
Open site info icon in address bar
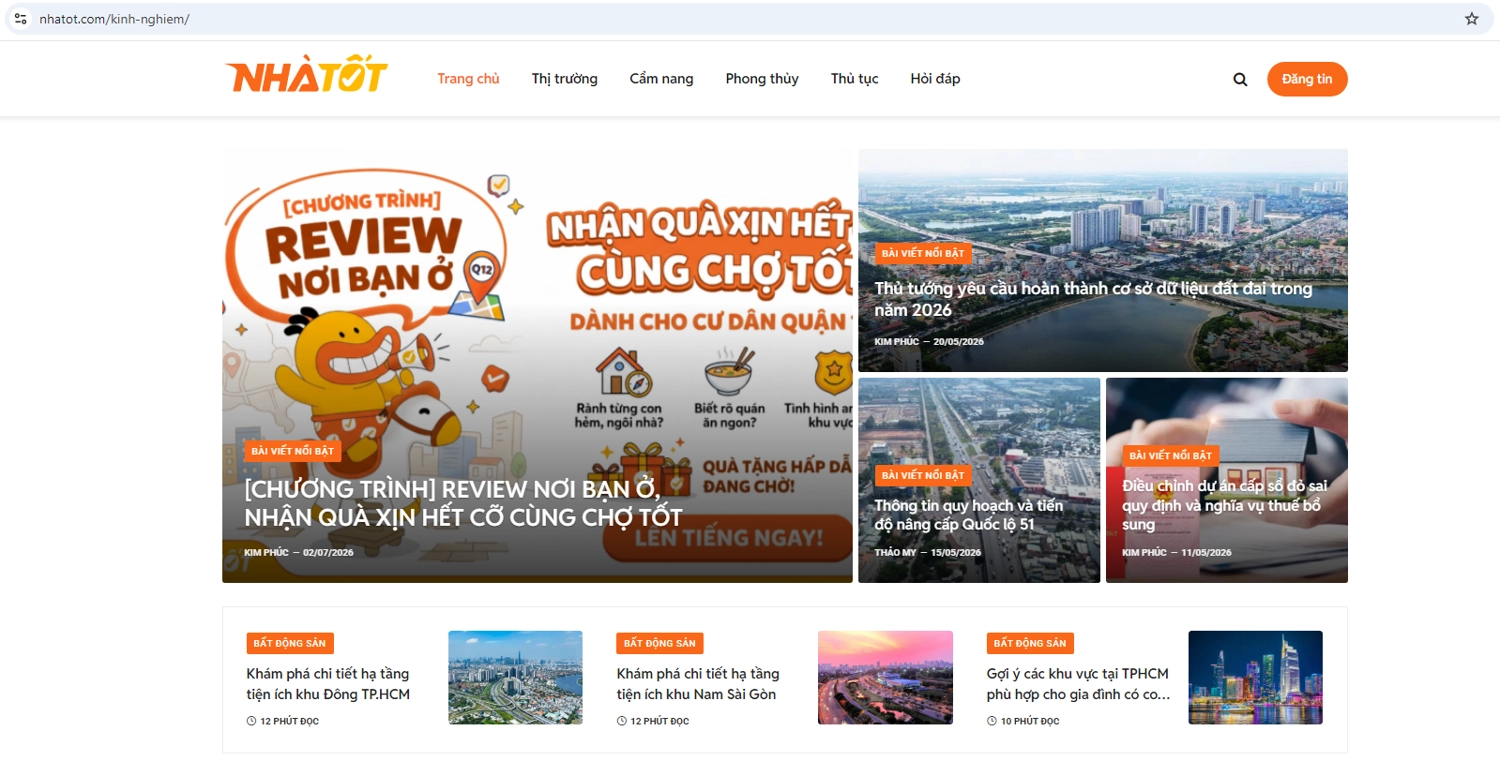(x=20, y=19)
